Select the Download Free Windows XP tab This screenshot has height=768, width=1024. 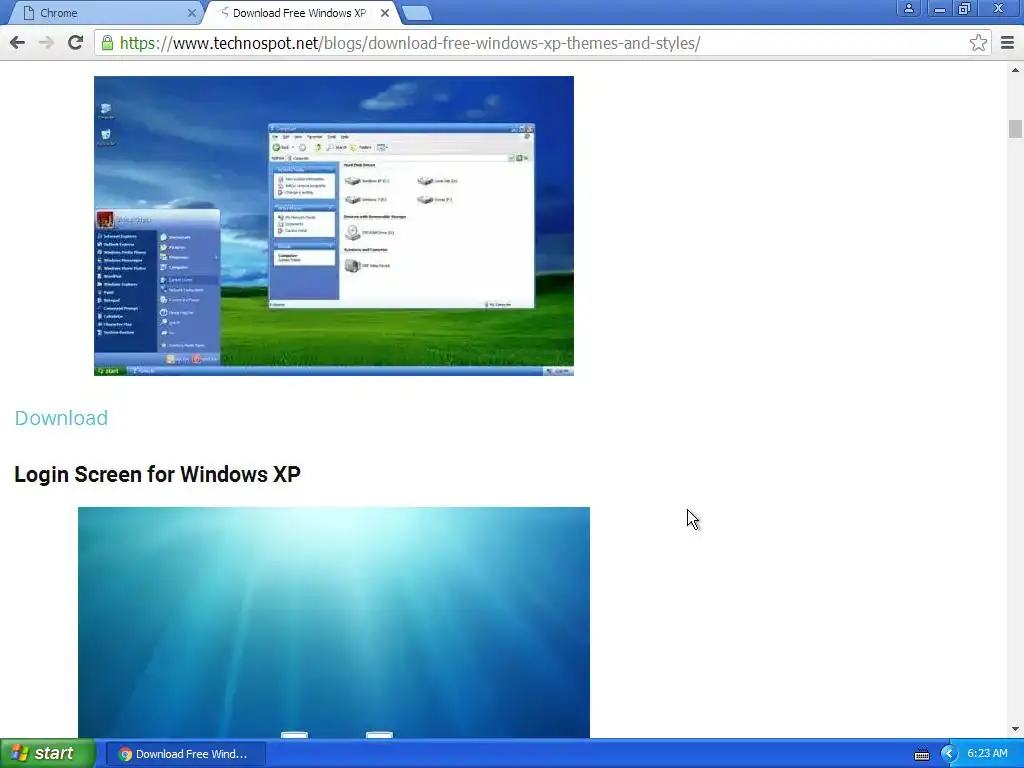point(298,13)
